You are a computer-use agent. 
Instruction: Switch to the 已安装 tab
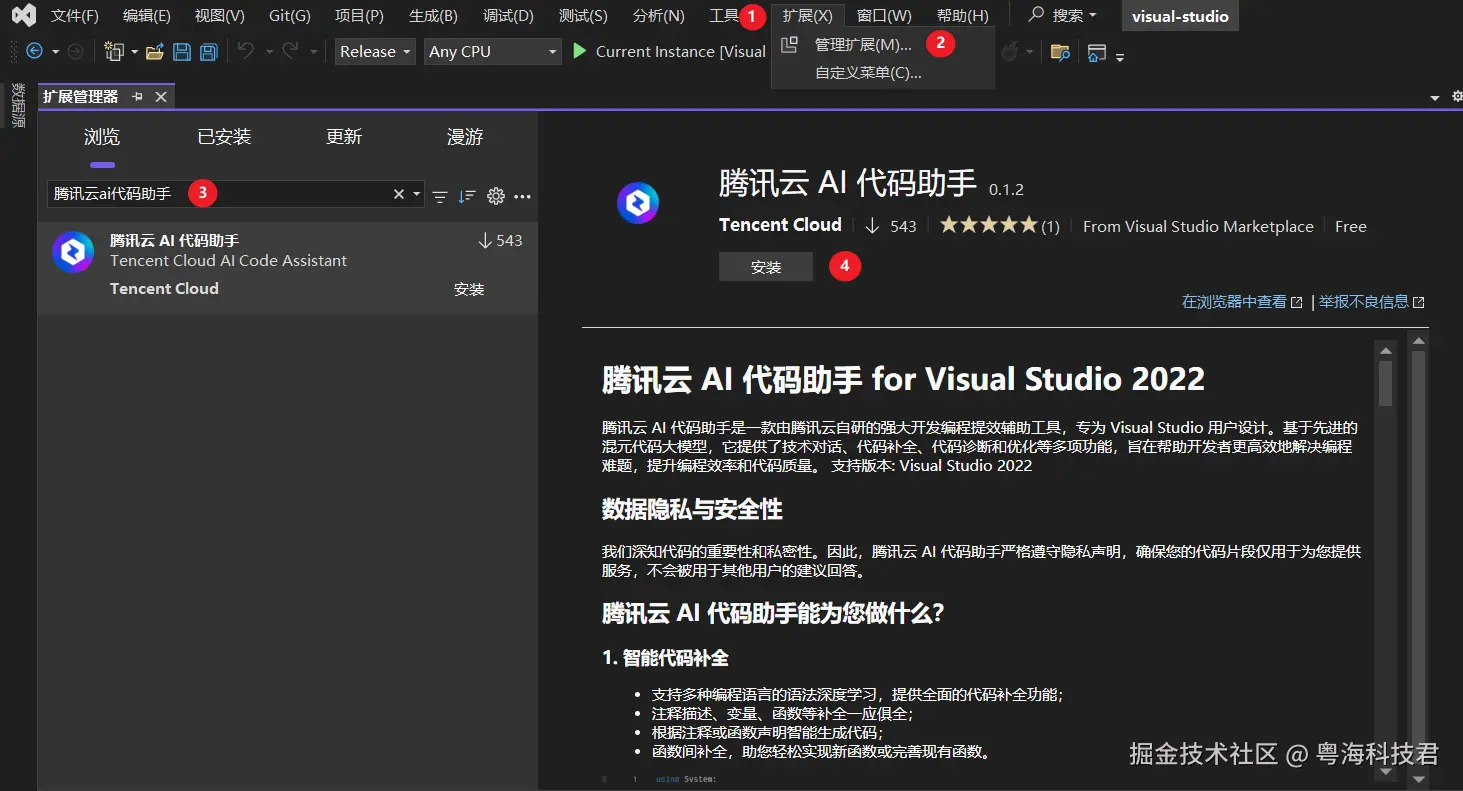224,137
